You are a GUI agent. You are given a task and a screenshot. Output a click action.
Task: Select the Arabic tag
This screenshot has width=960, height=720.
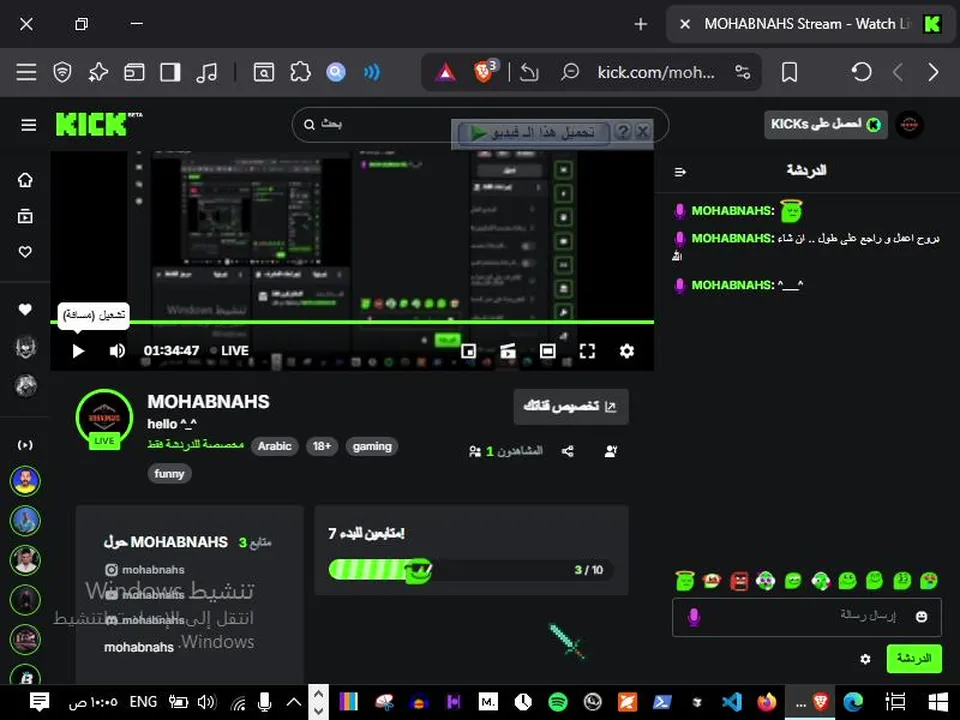point(274,446)
